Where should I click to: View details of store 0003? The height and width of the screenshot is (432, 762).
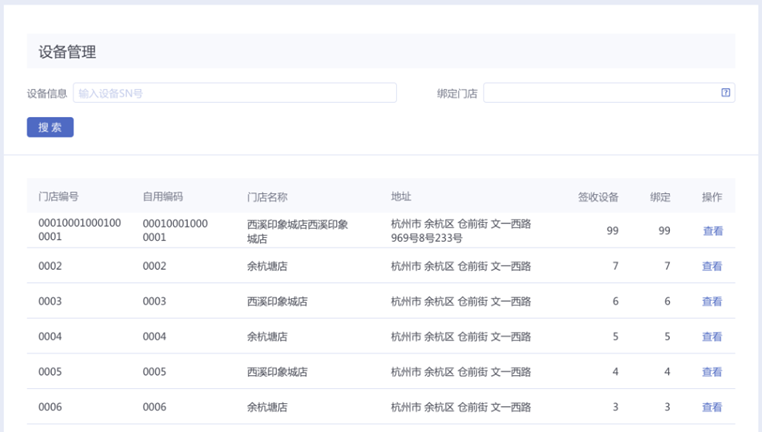pyautogui.click(x=712, y=301)
